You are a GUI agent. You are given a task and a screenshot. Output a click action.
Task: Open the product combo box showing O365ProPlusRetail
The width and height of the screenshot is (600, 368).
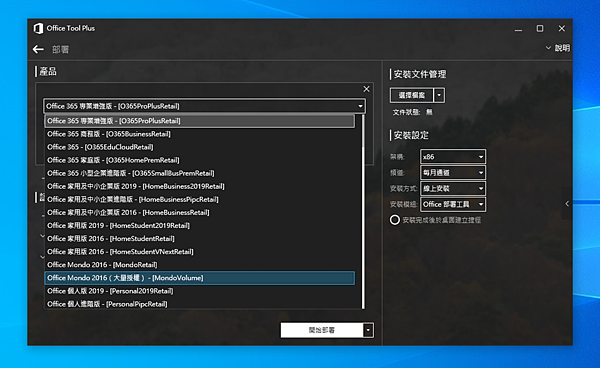(x=204, y=106)
